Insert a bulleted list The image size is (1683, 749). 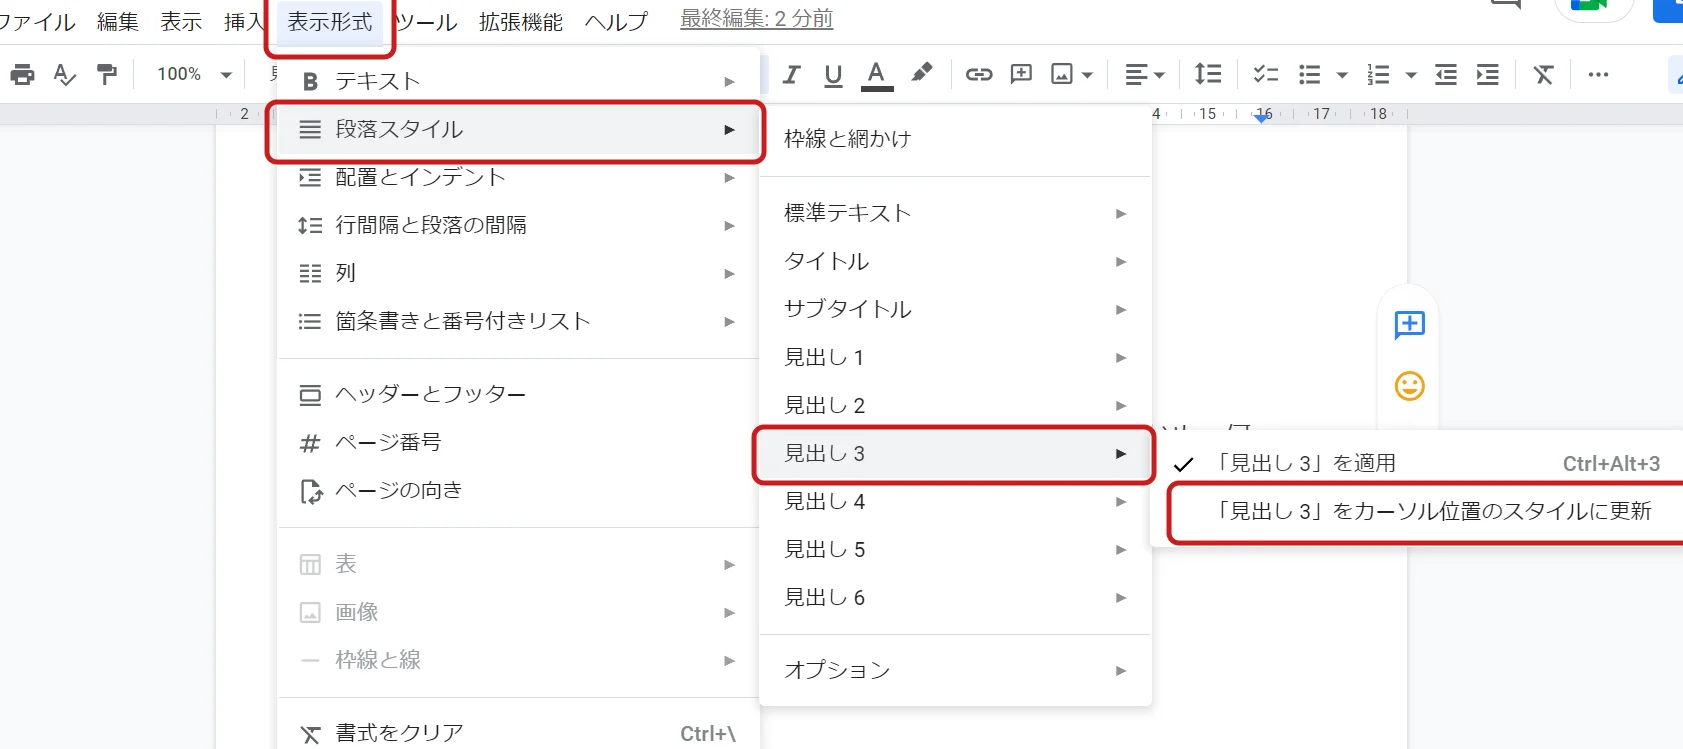pyautogui.click(x=1310, y=74)
